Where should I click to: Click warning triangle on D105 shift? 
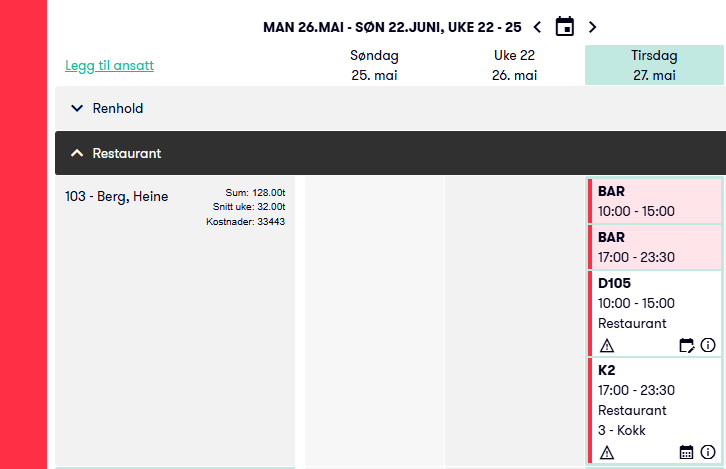[606, 346]
